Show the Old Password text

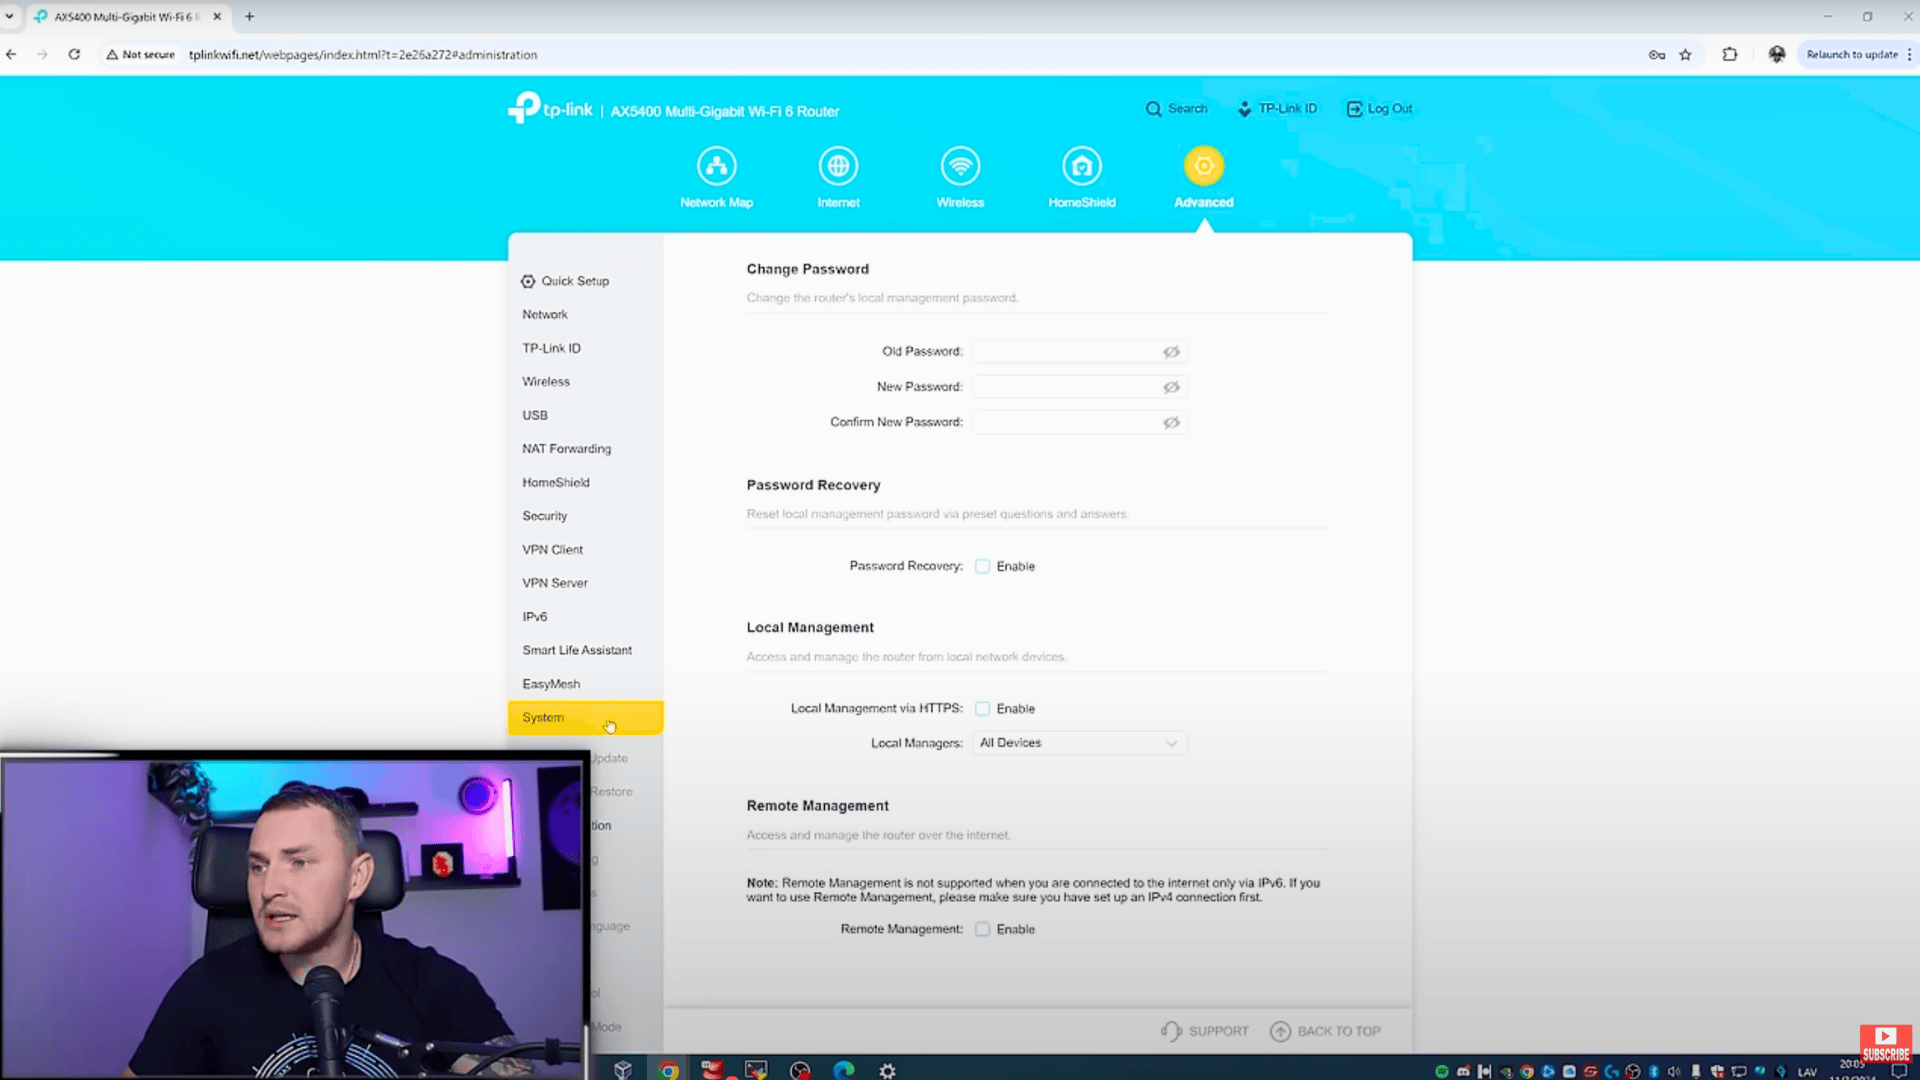1171,352
